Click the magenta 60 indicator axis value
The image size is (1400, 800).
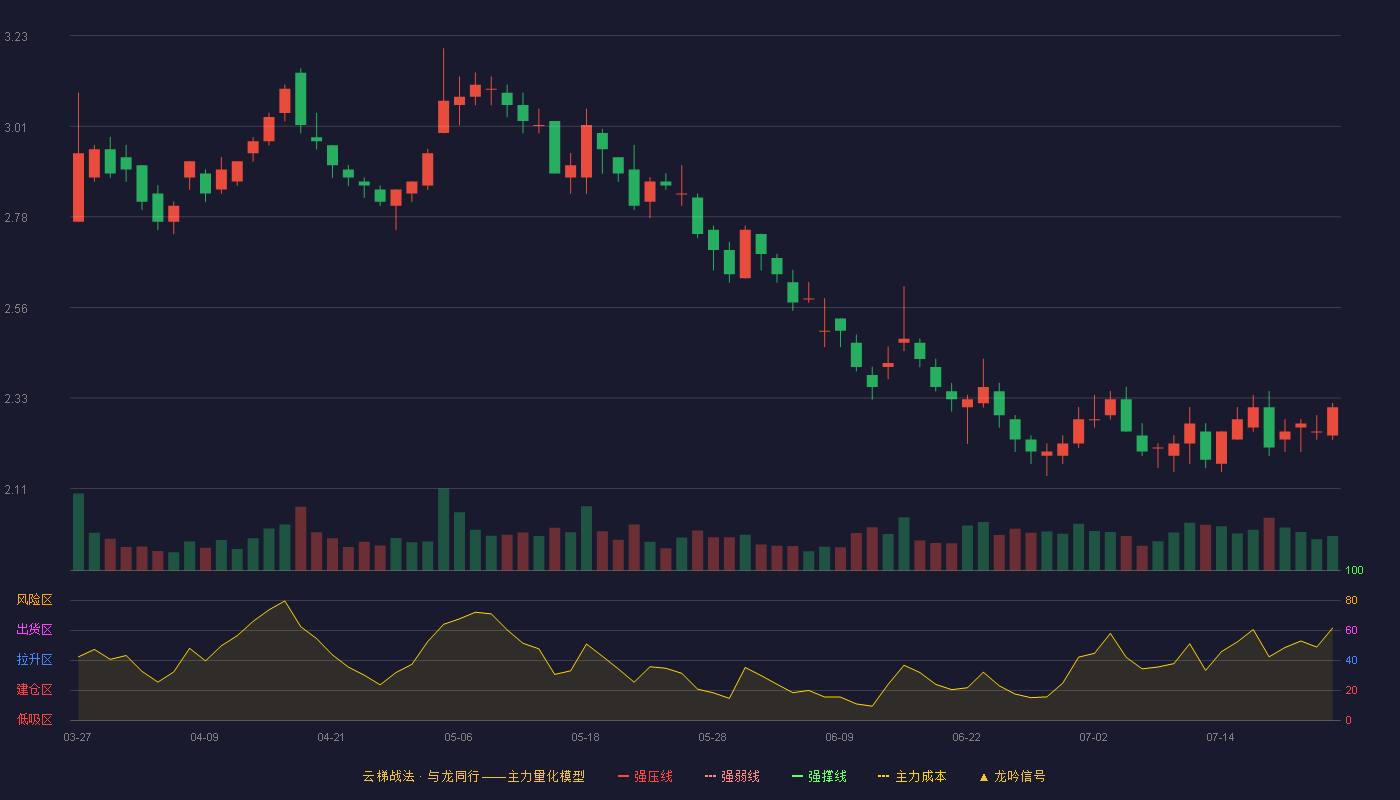[x=1351, y=631]
